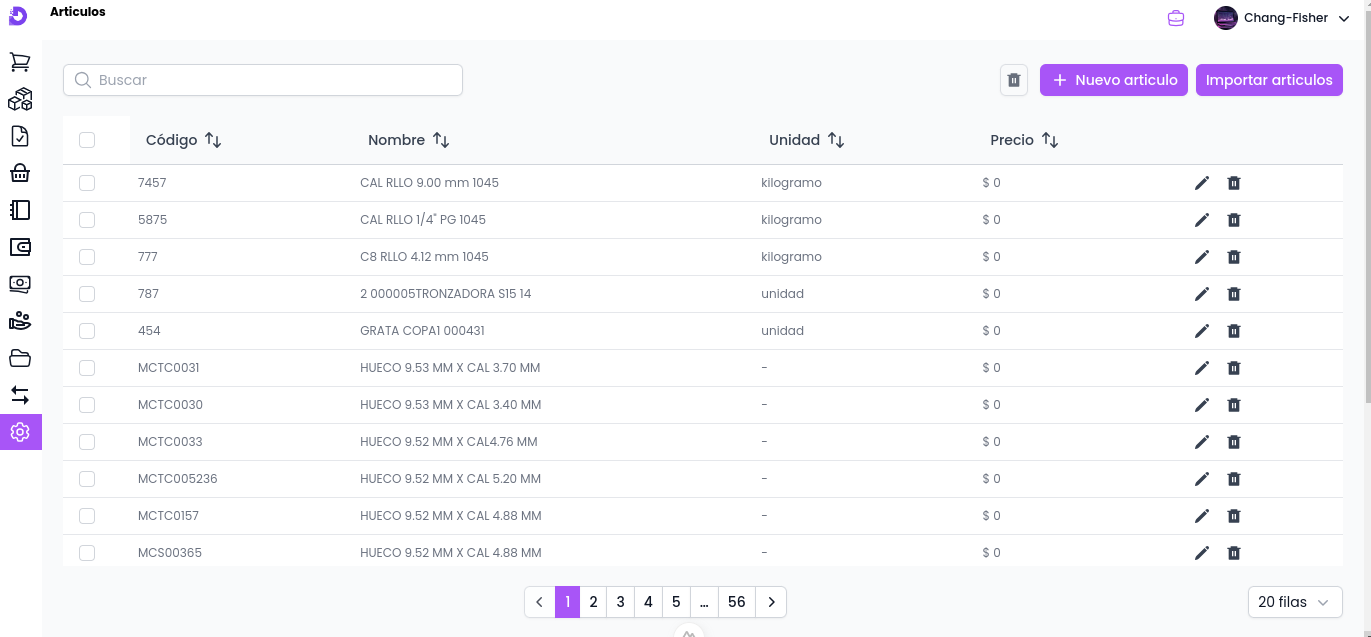
Task: Toggle the select-all checkbox in header
Action: click(x=87, y=140)
